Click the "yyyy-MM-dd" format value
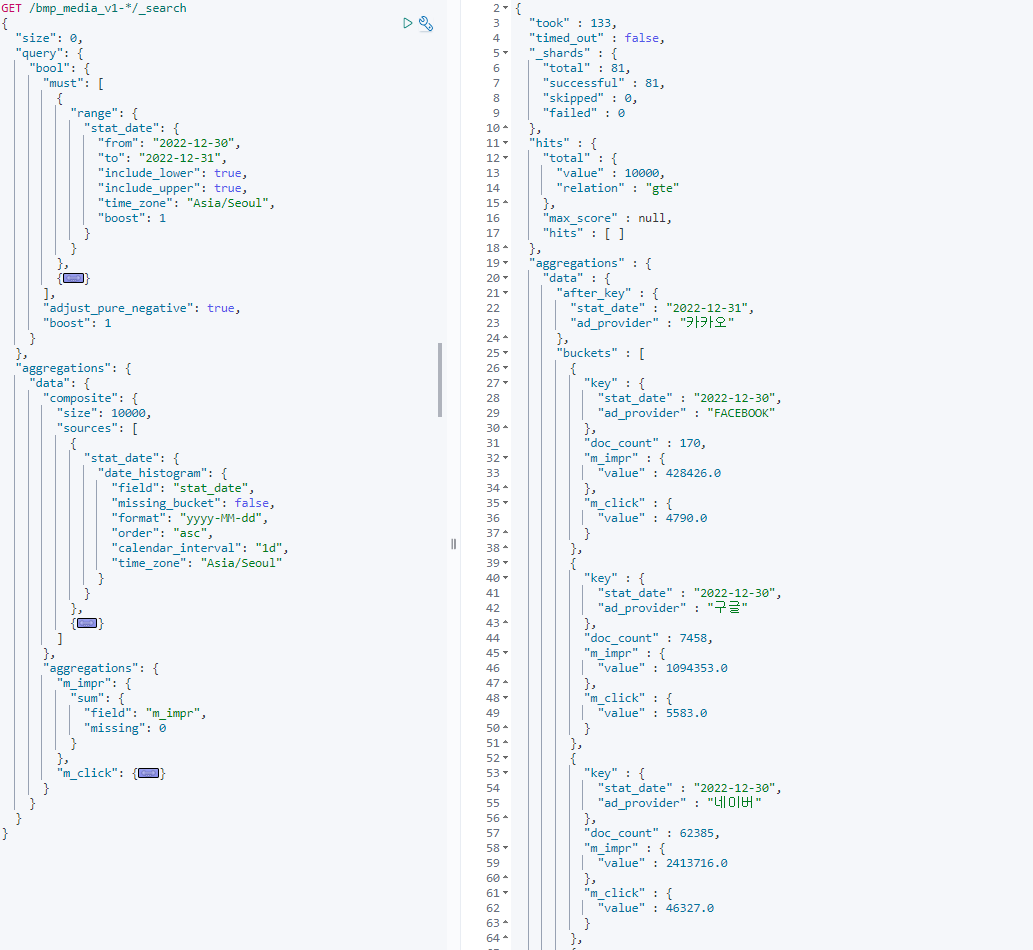Screen dimensions: 1033x950 pyautogui.click(x=222, y=518)
